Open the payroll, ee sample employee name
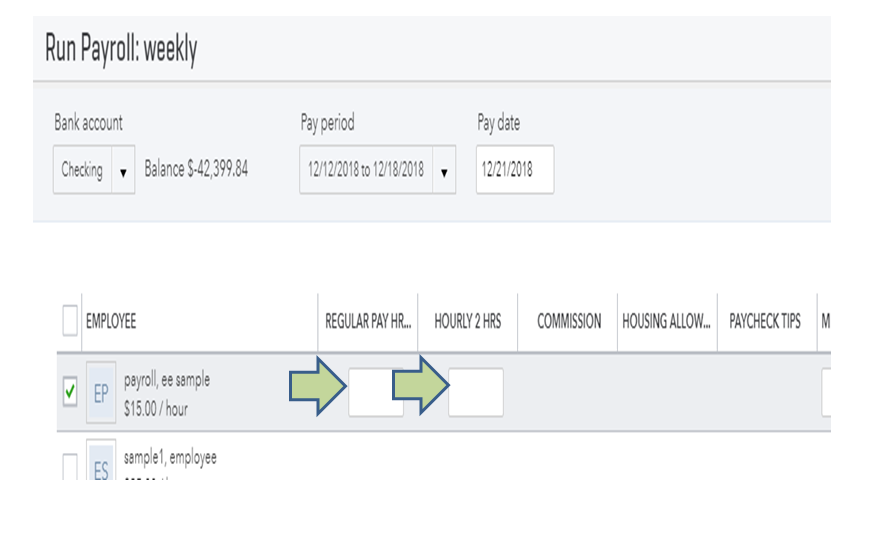Viewport: 890px width, 551px height. coord(167,380)
